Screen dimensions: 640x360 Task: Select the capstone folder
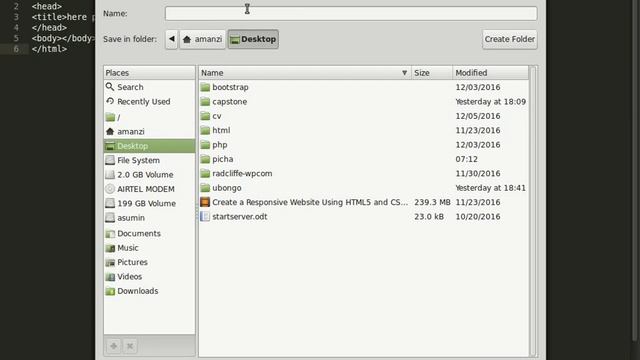click(364, 102)
